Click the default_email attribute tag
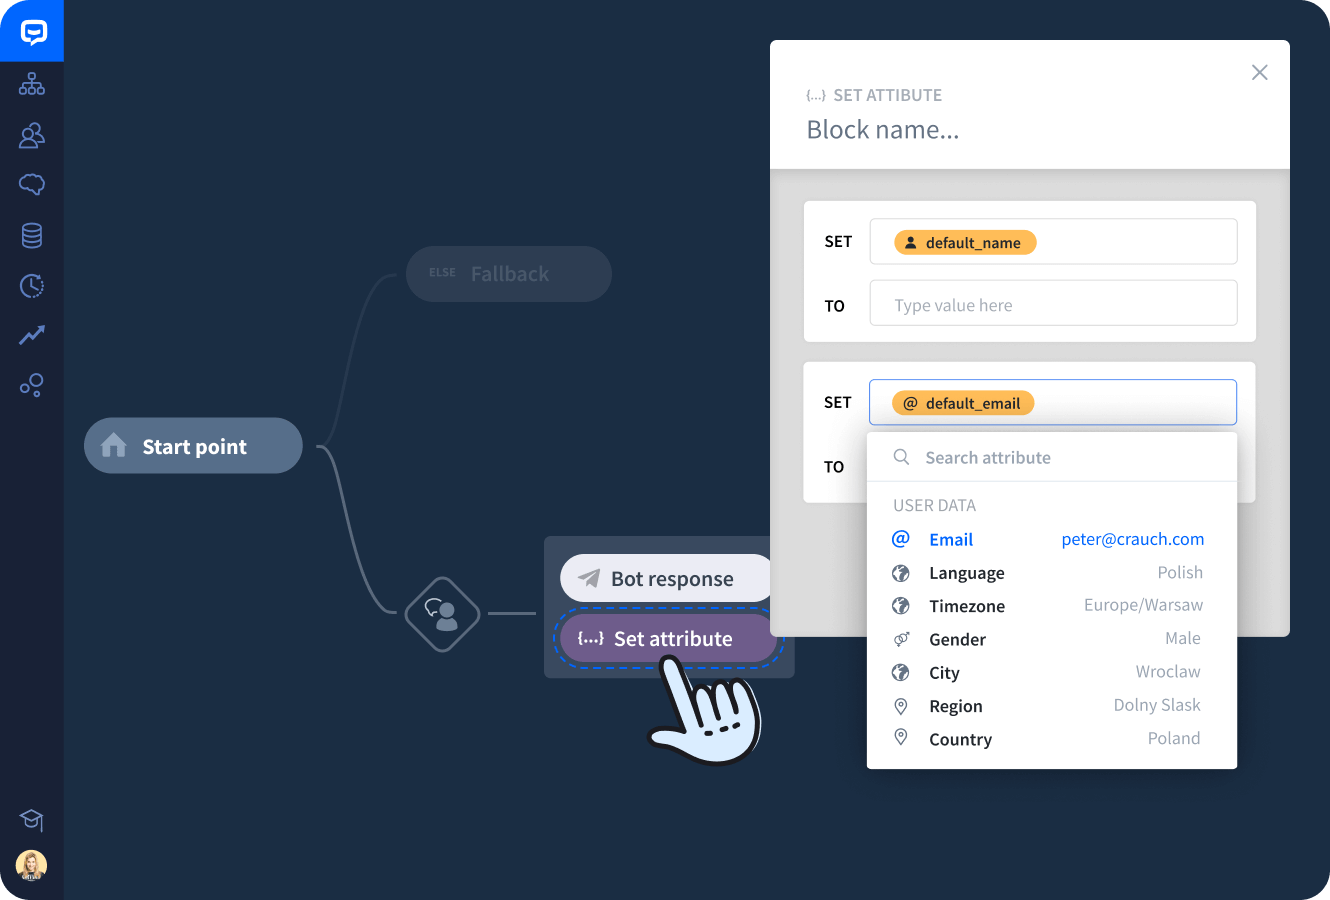Viewport: 1330px width, 900px height. [x=963, y=403]
